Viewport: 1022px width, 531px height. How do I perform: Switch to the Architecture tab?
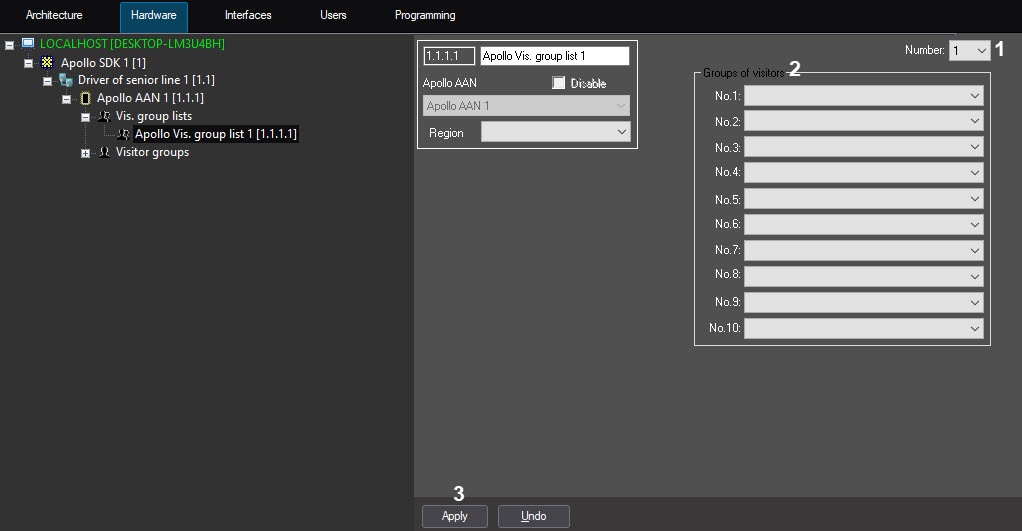point(54,15)
